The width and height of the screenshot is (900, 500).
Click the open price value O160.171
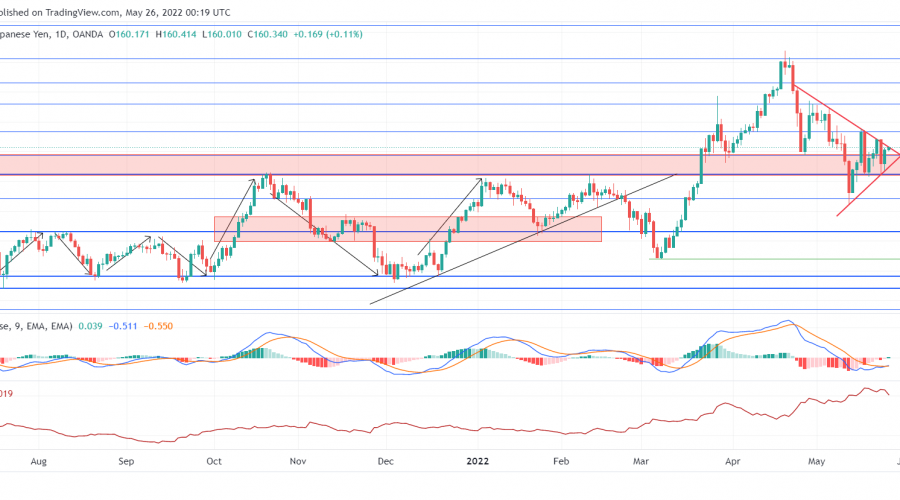[x=129, y=34]
